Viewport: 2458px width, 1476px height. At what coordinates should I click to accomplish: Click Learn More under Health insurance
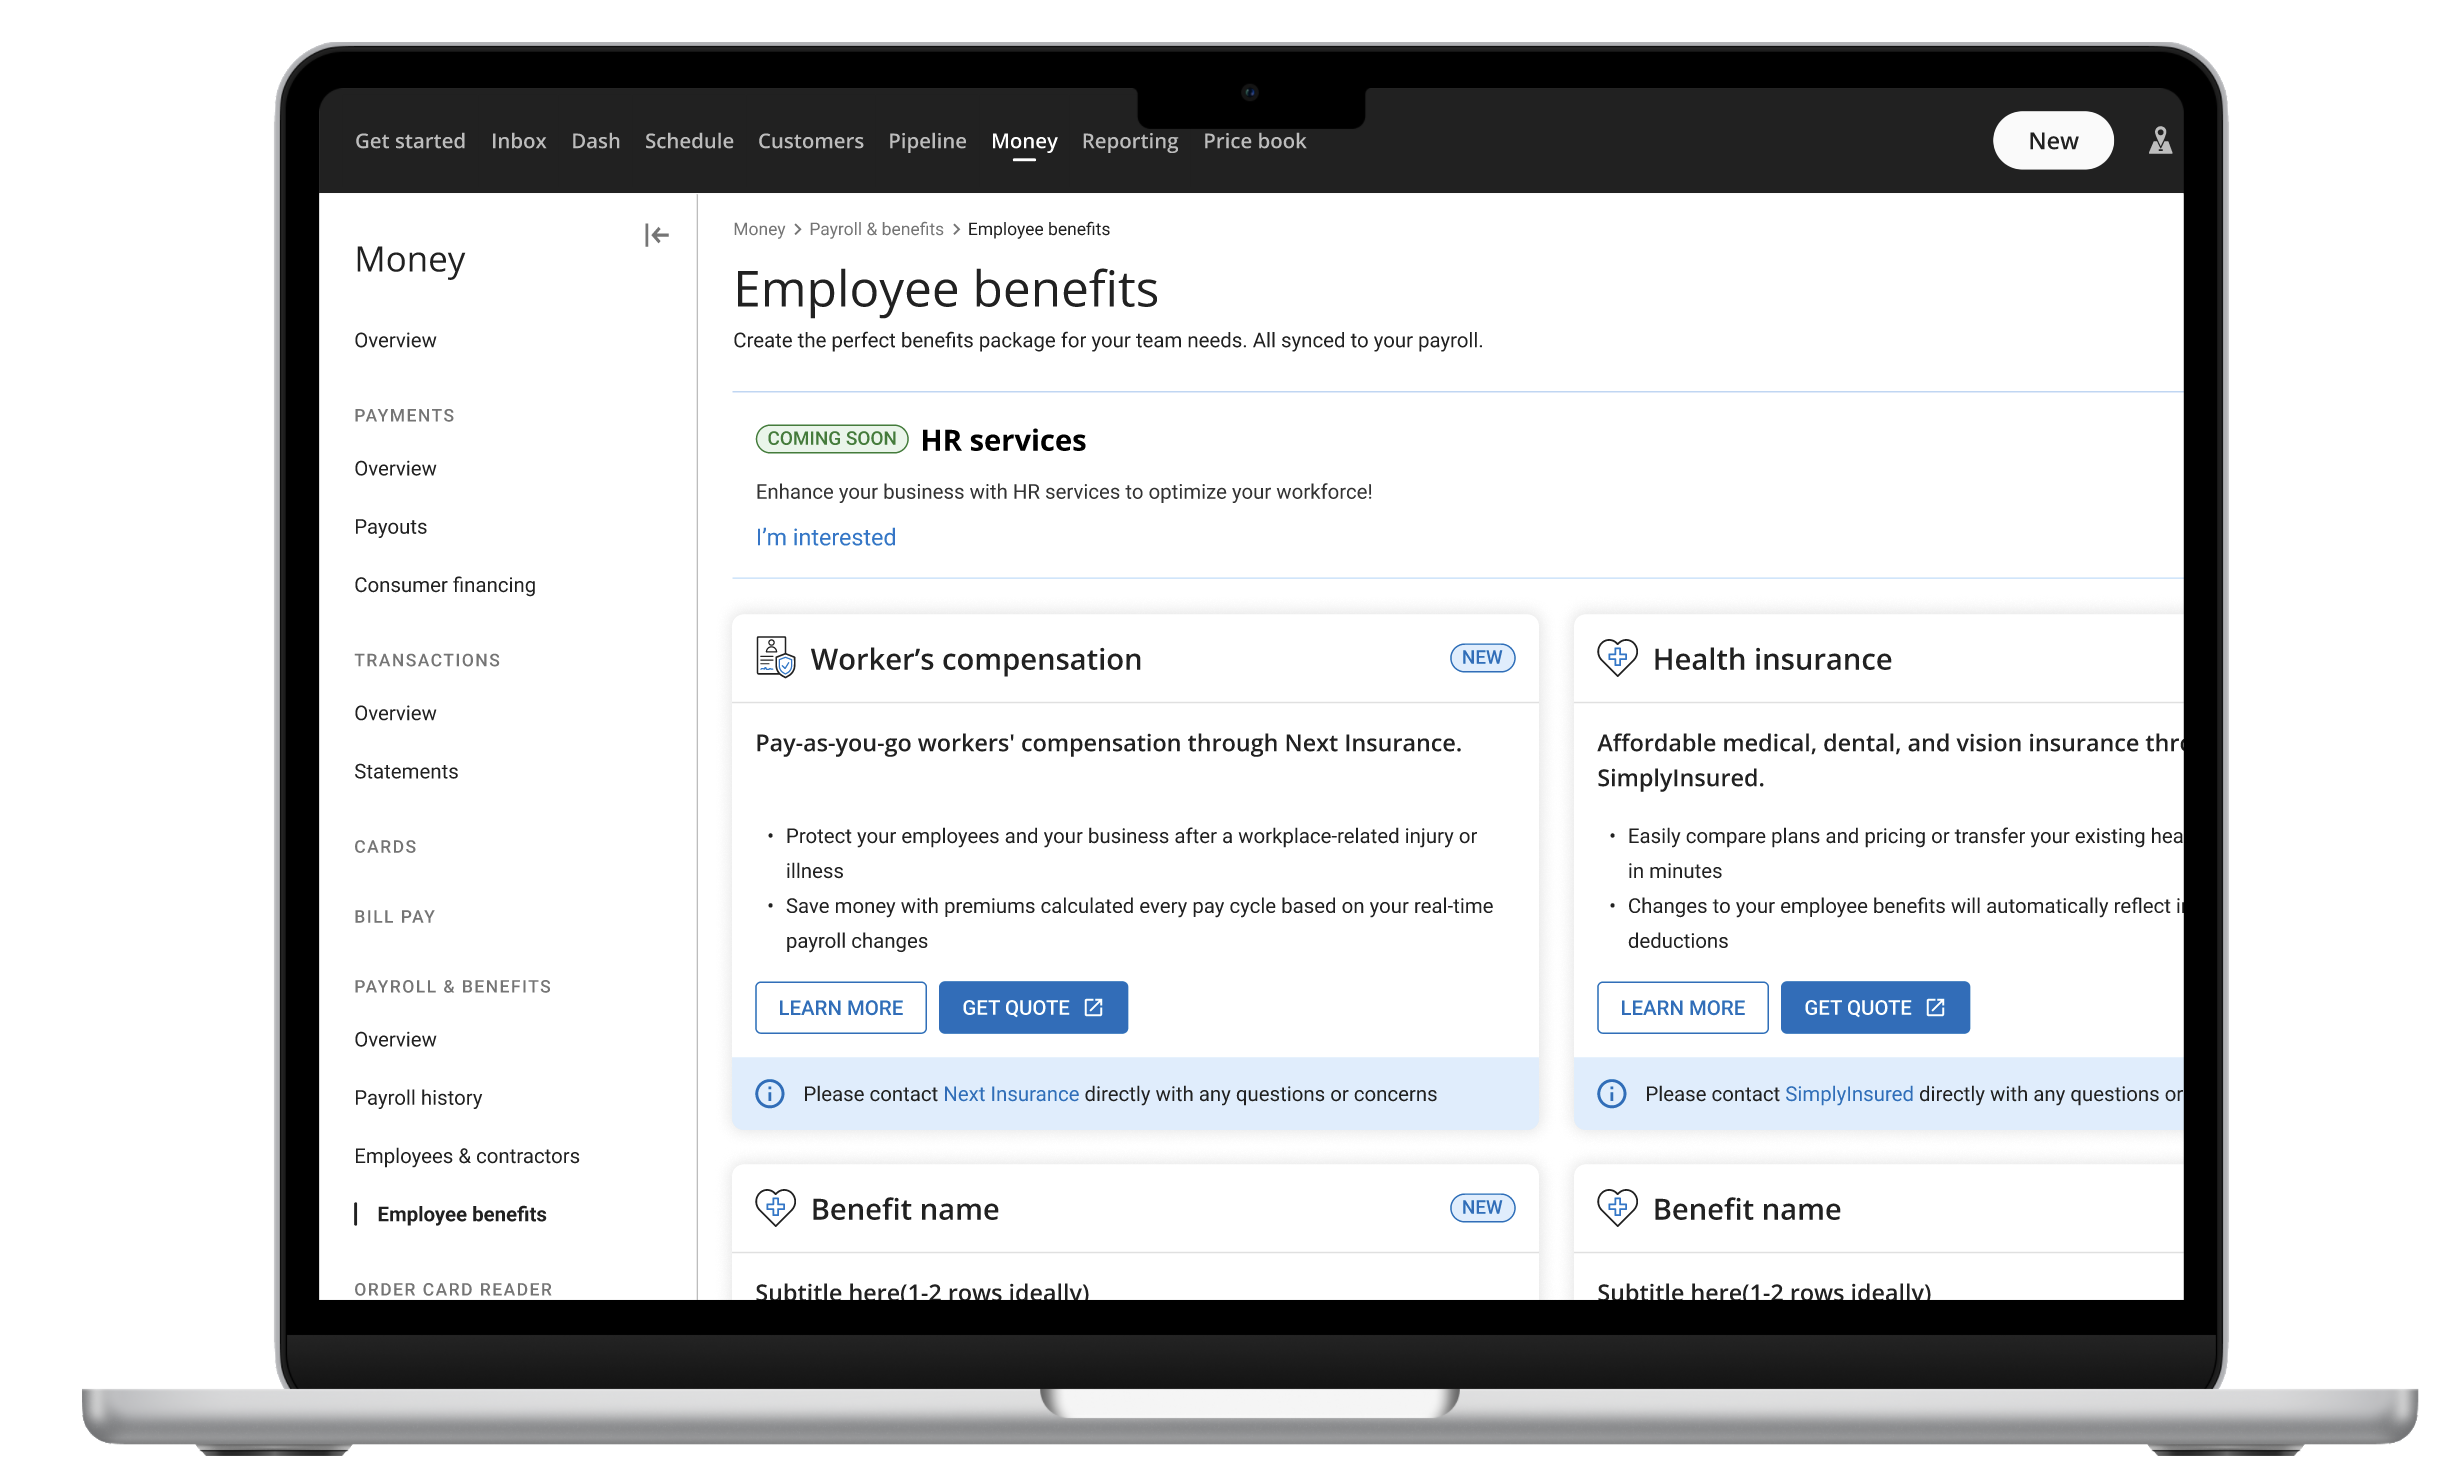coord(1681,1008)
